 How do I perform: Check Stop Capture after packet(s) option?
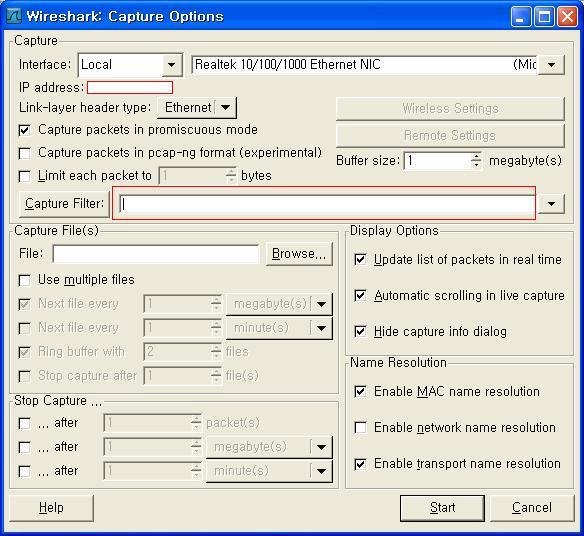tap(25, 423)
